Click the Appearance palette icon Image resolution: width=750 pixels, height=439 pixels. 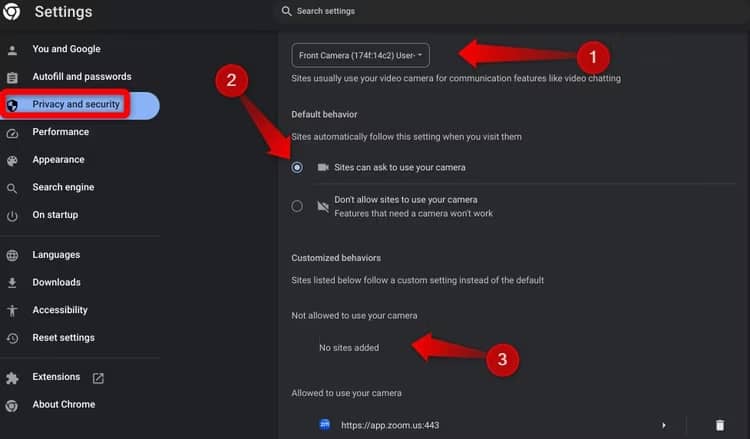pyautogui.click(x=12, y=161)
